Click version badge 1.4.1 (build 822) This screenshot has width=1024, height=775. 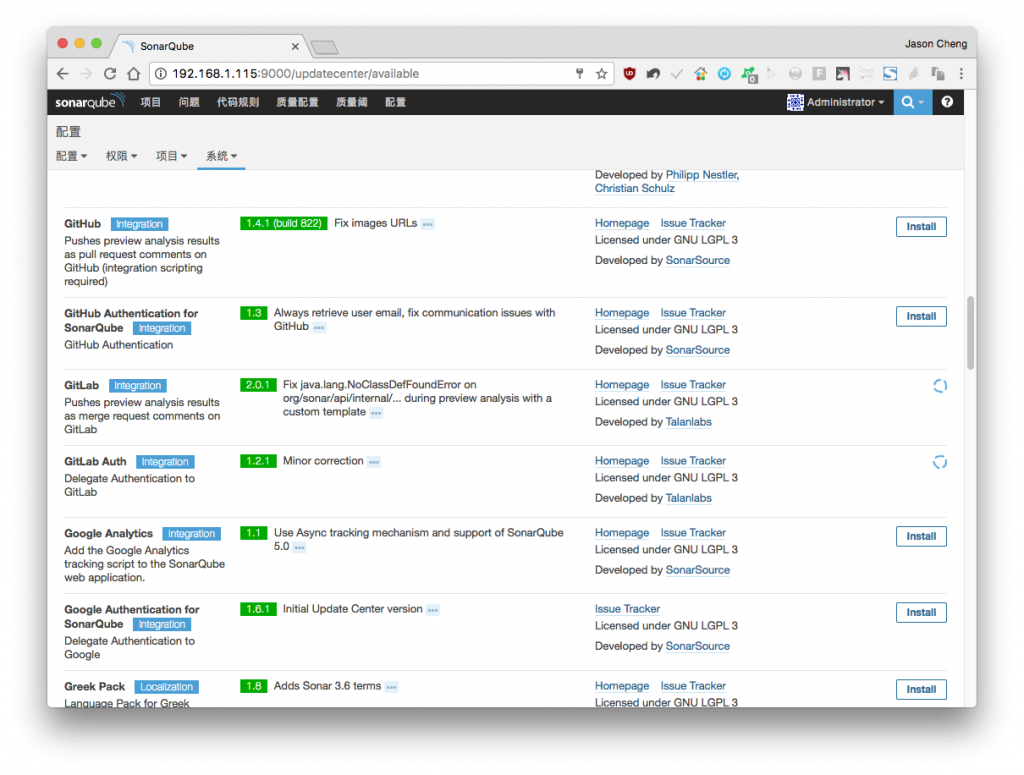pos(283,223)
